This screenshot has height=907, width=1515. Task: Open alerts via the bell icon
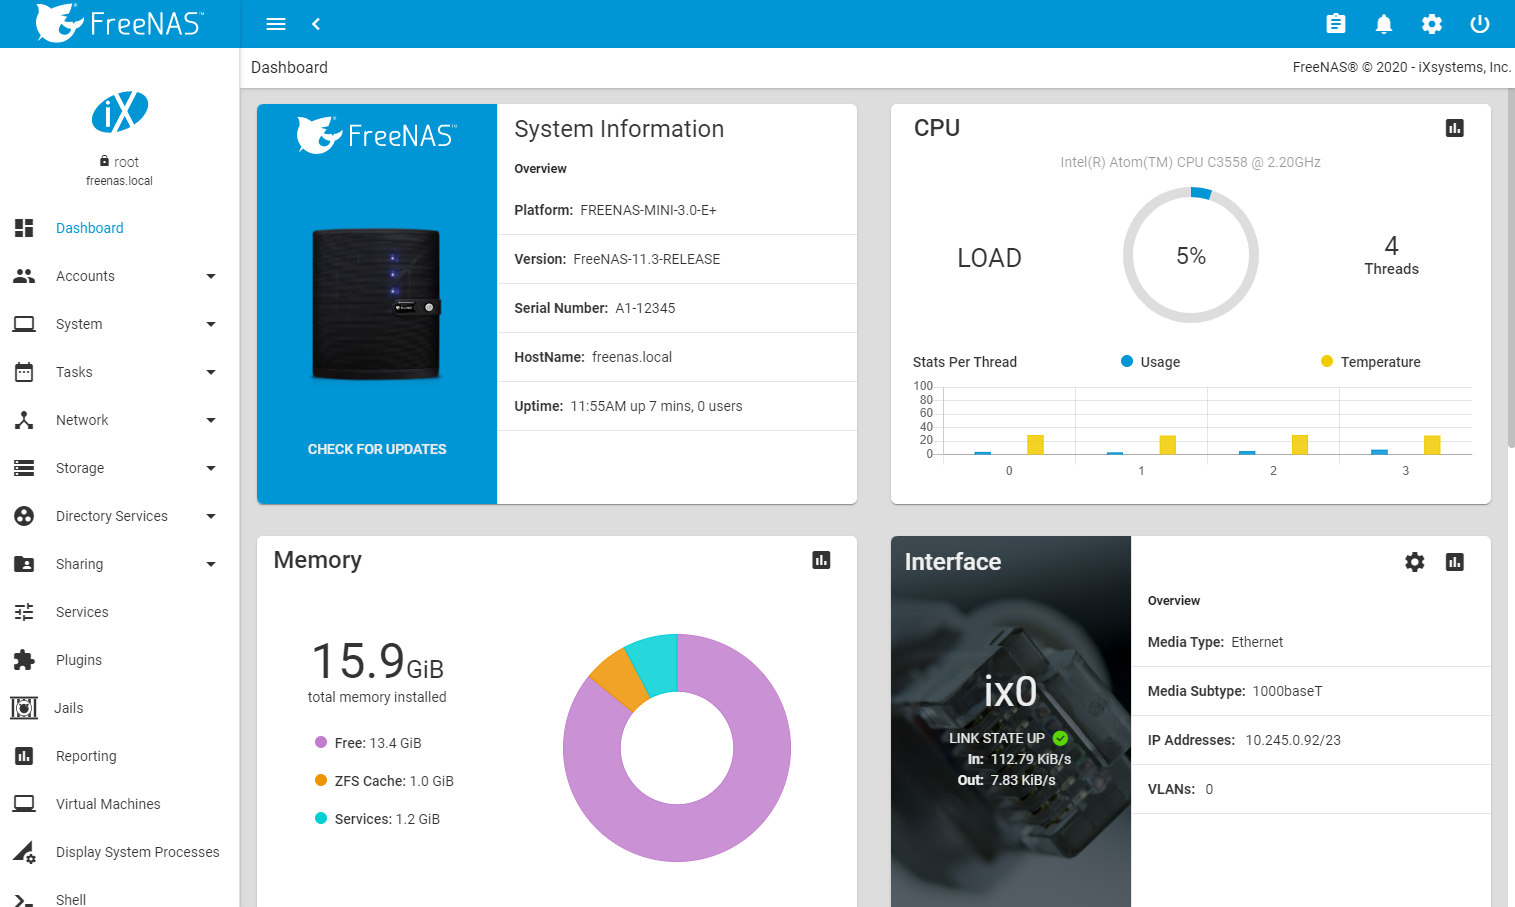coord(1384,24)
